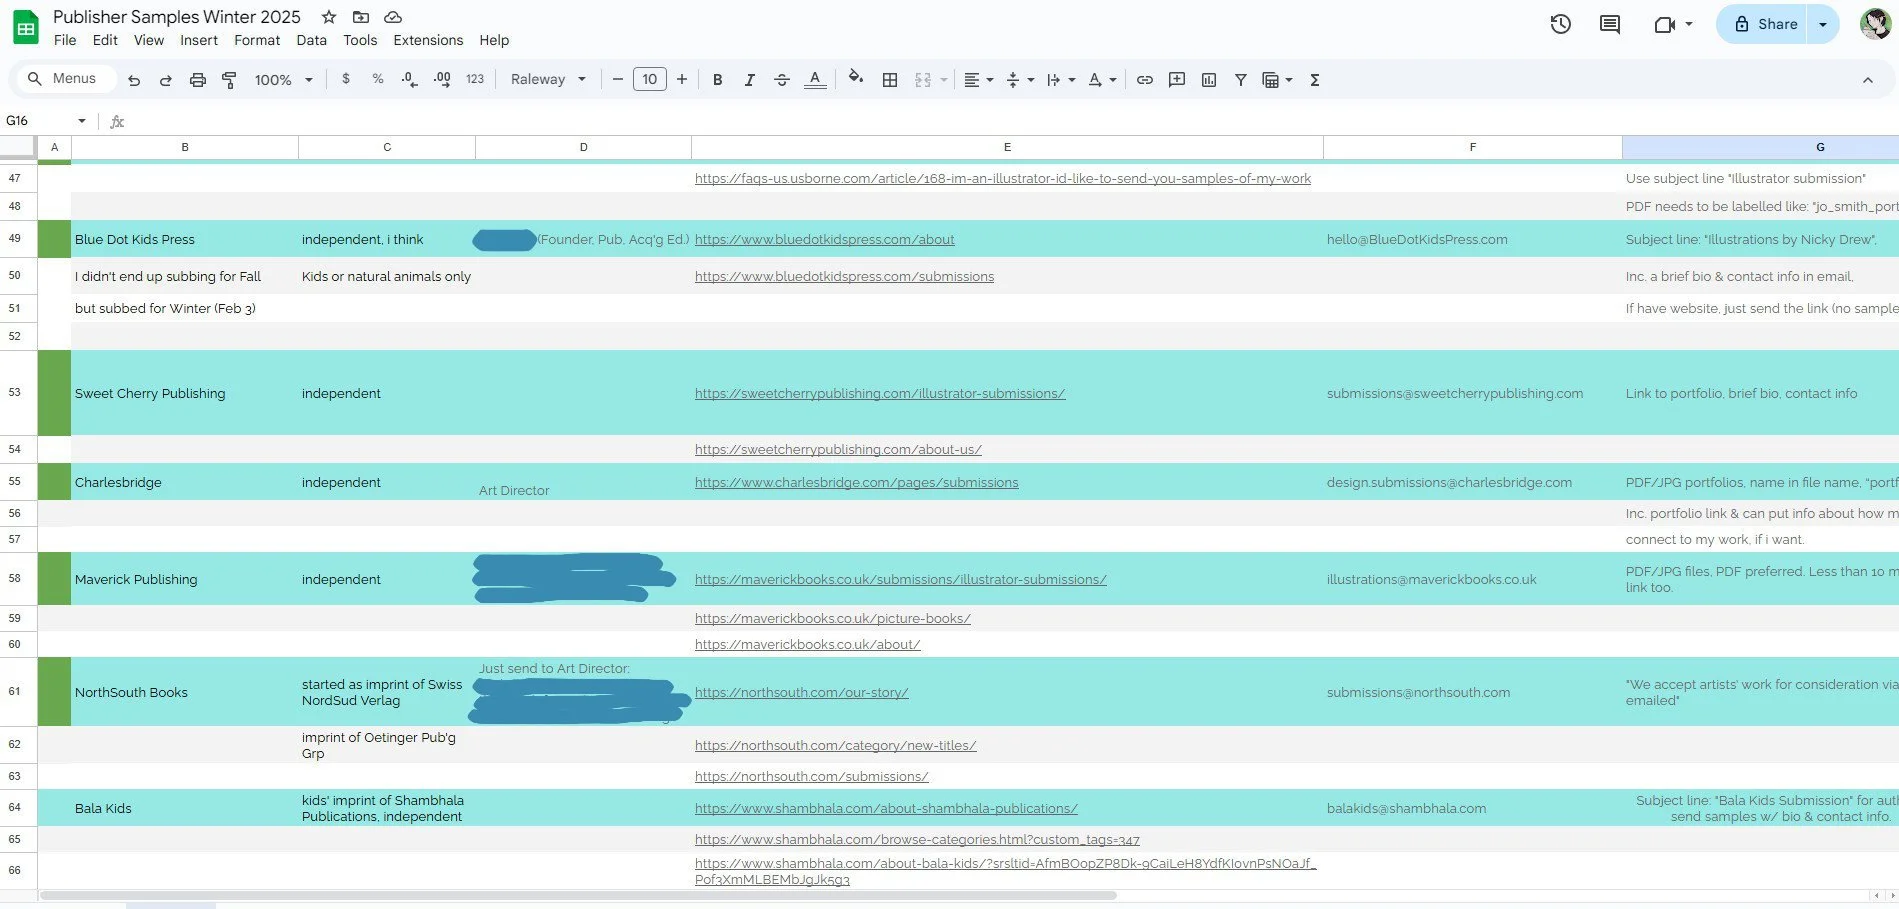
Task: Open vertical align dropdown
Action: tap(1020, 80)
